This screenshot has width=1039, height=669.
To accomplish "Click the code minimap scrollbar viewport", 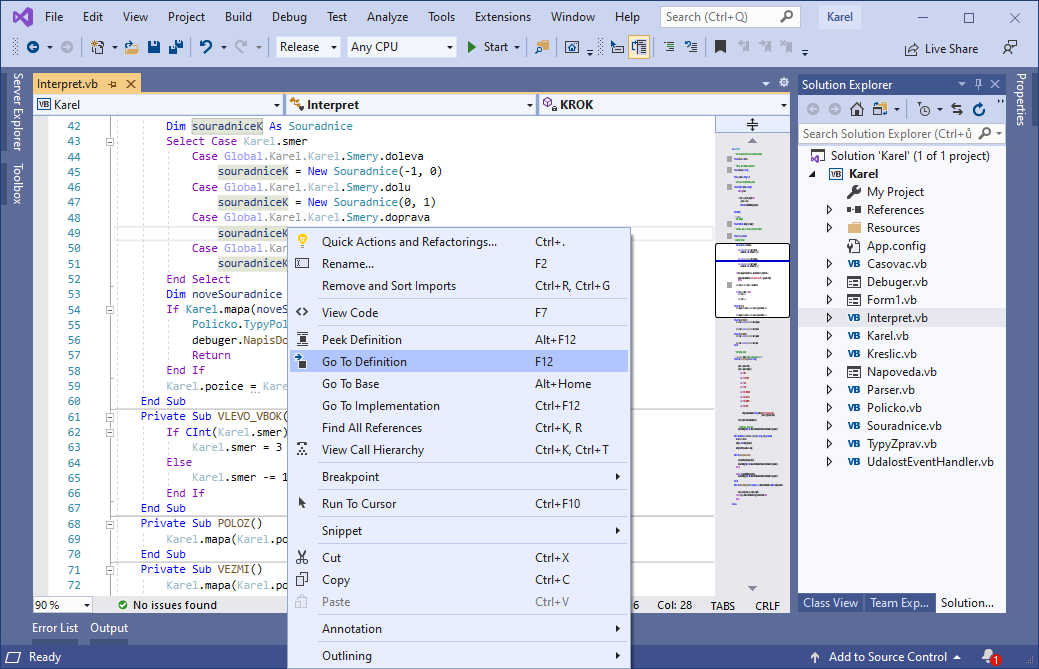I will pyautogui.click(x=752, y=280).
